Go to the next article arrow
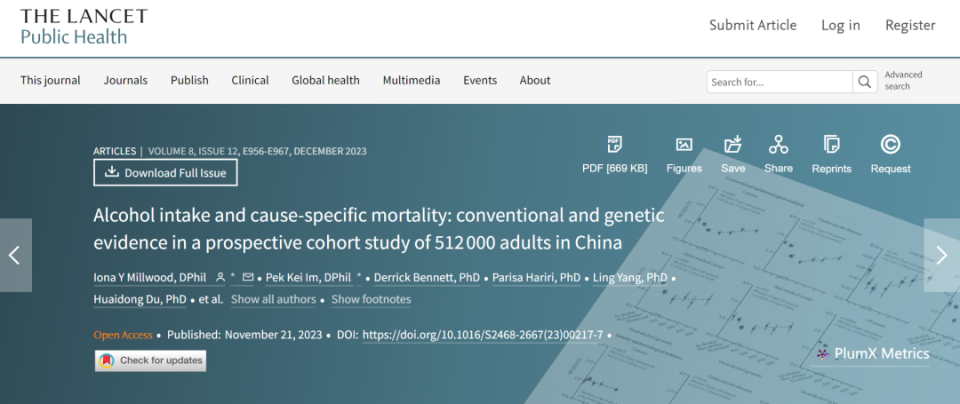The image size is (960, 404). (x=942, y=255)
